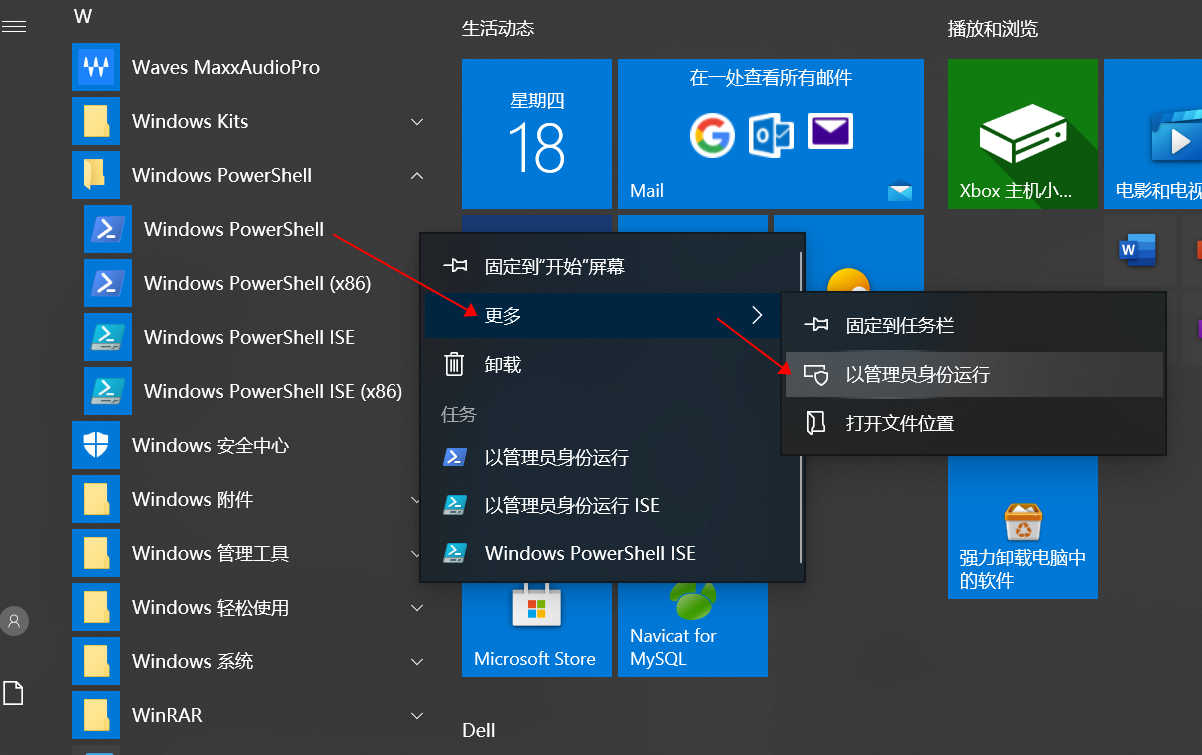Click the Dell group header

(x=479, y=730)
